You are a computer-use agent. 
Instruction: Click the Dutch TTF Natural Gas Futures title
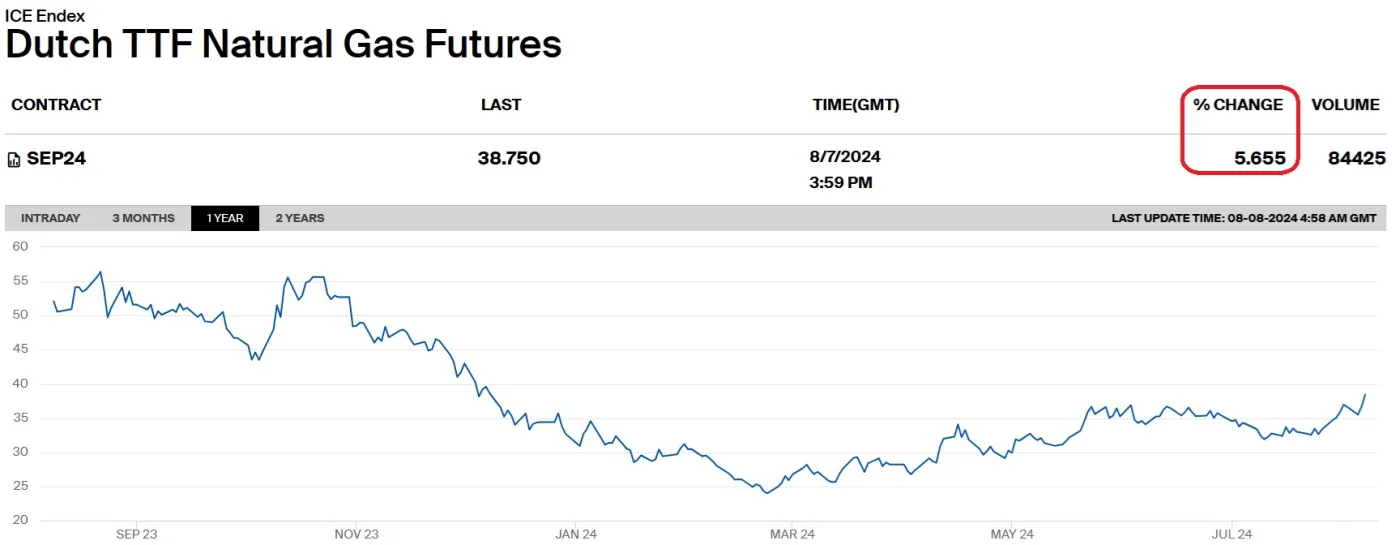[284, 45]
